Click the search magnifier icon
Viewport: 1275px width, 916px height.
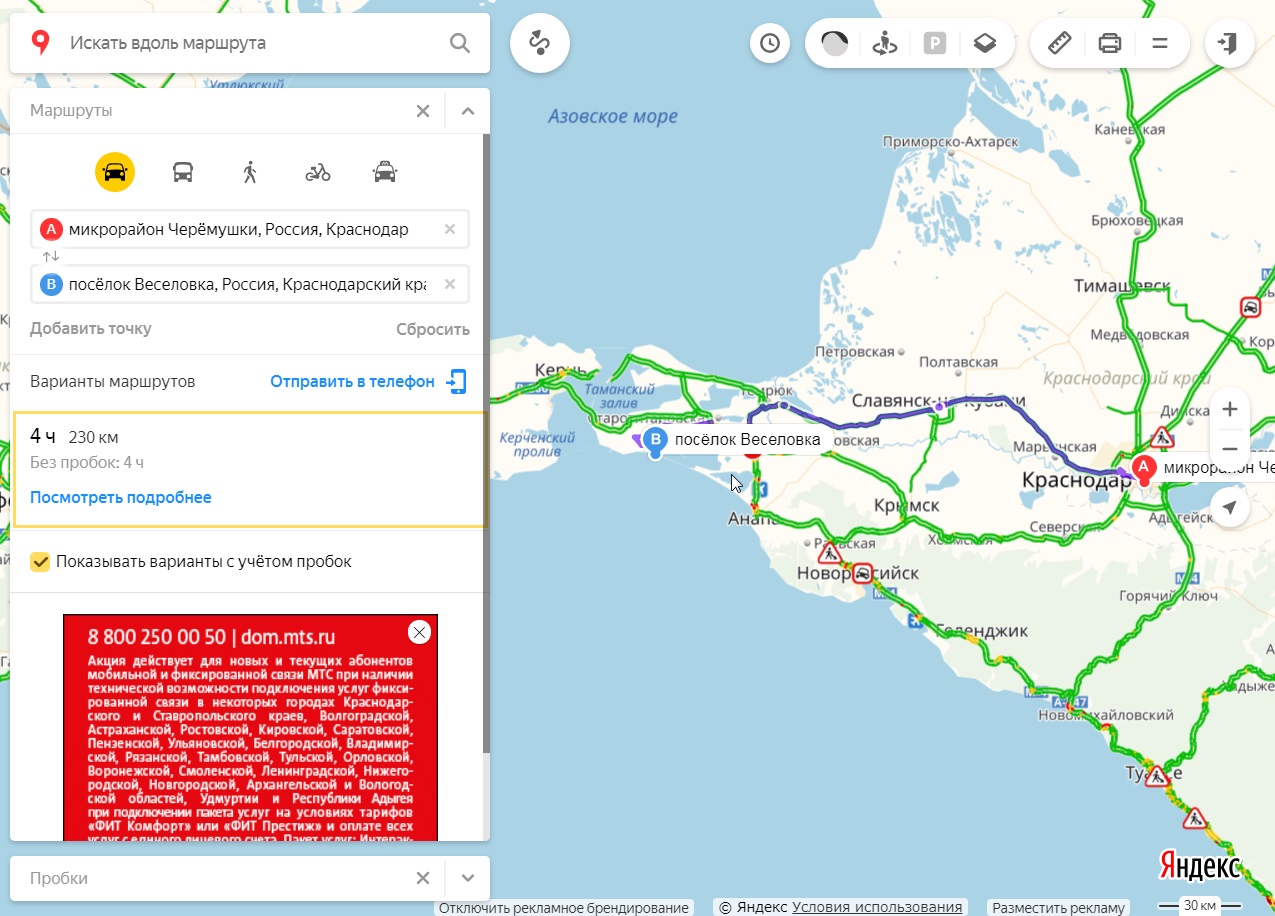click(459, 43)
